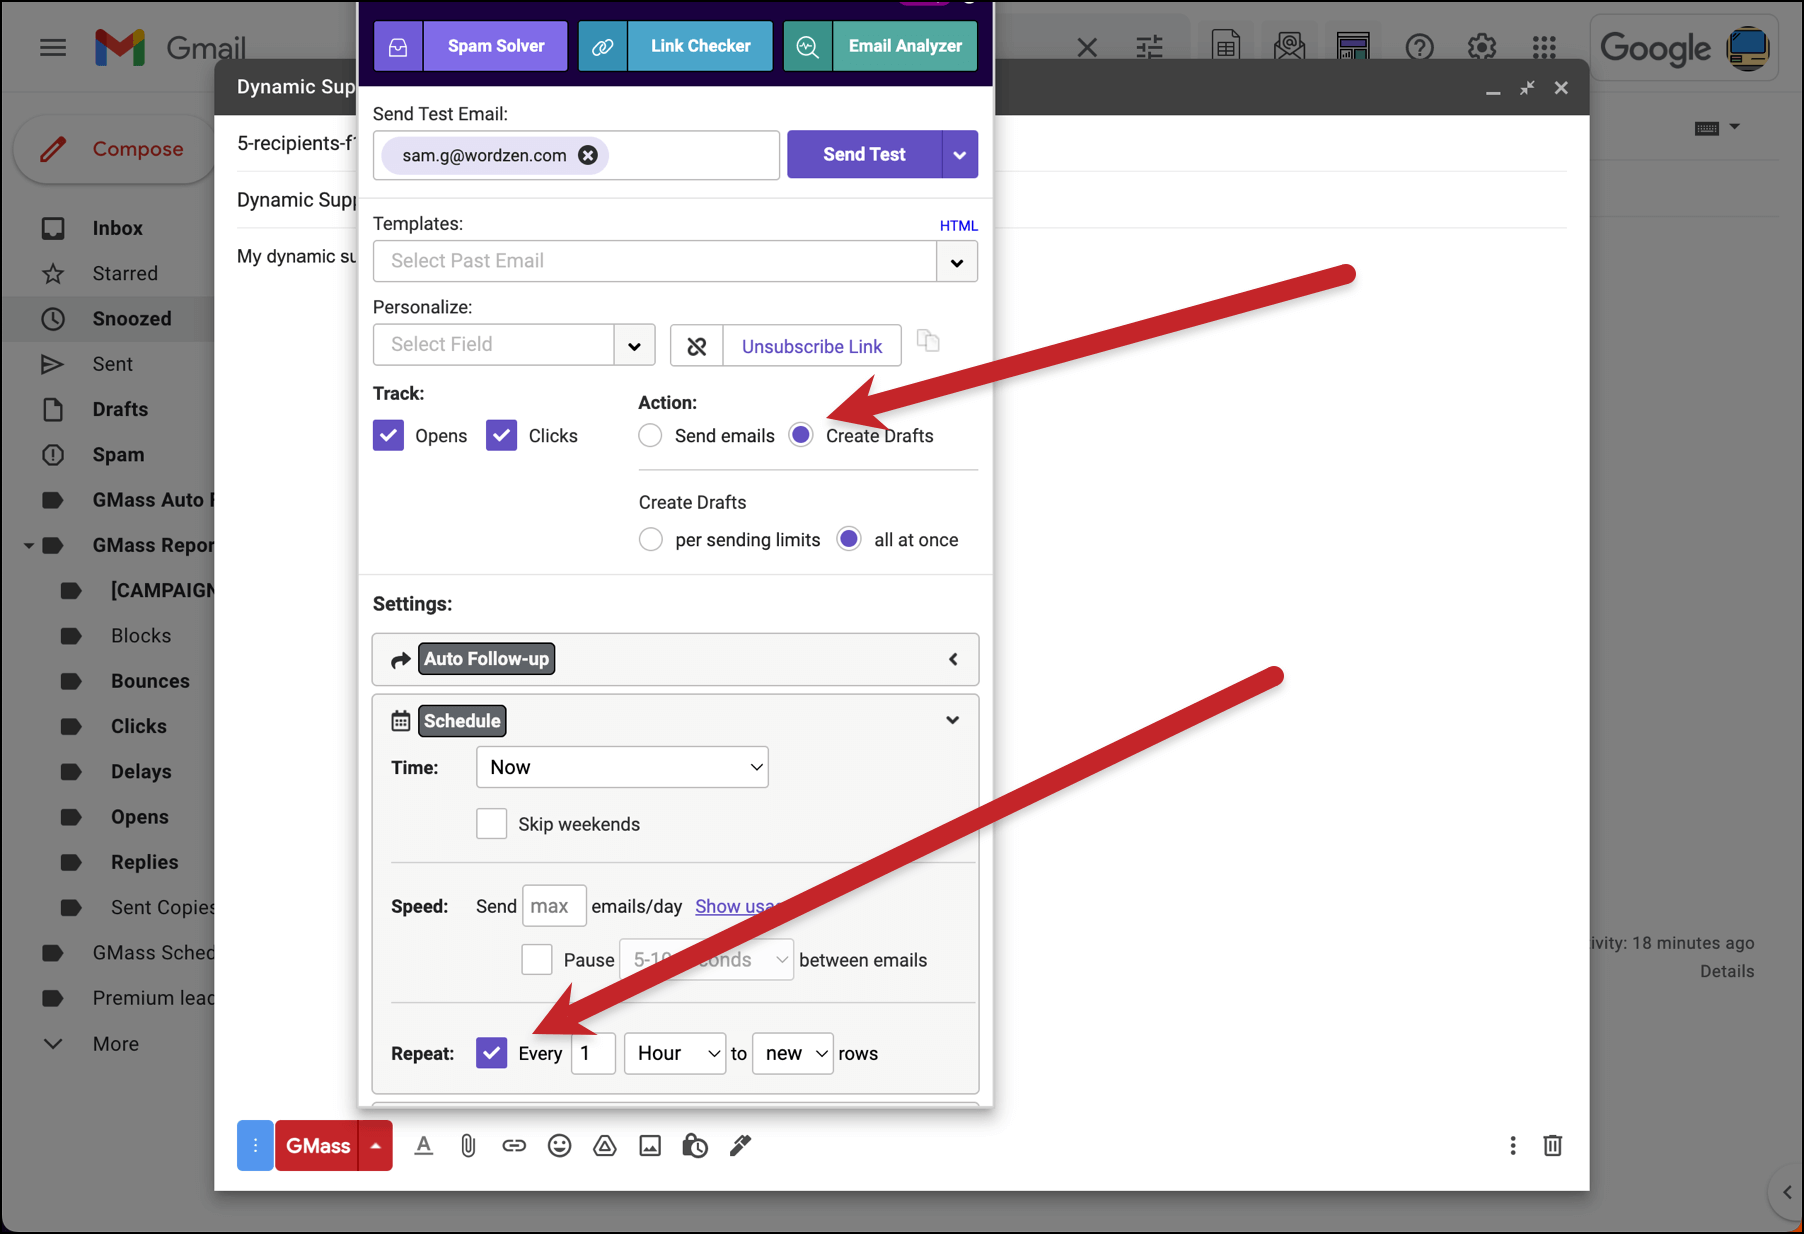Screen dimensions: 1804x1234
Task: Open more compose options three-dot icon
Action: [x=1513, y=1146]
